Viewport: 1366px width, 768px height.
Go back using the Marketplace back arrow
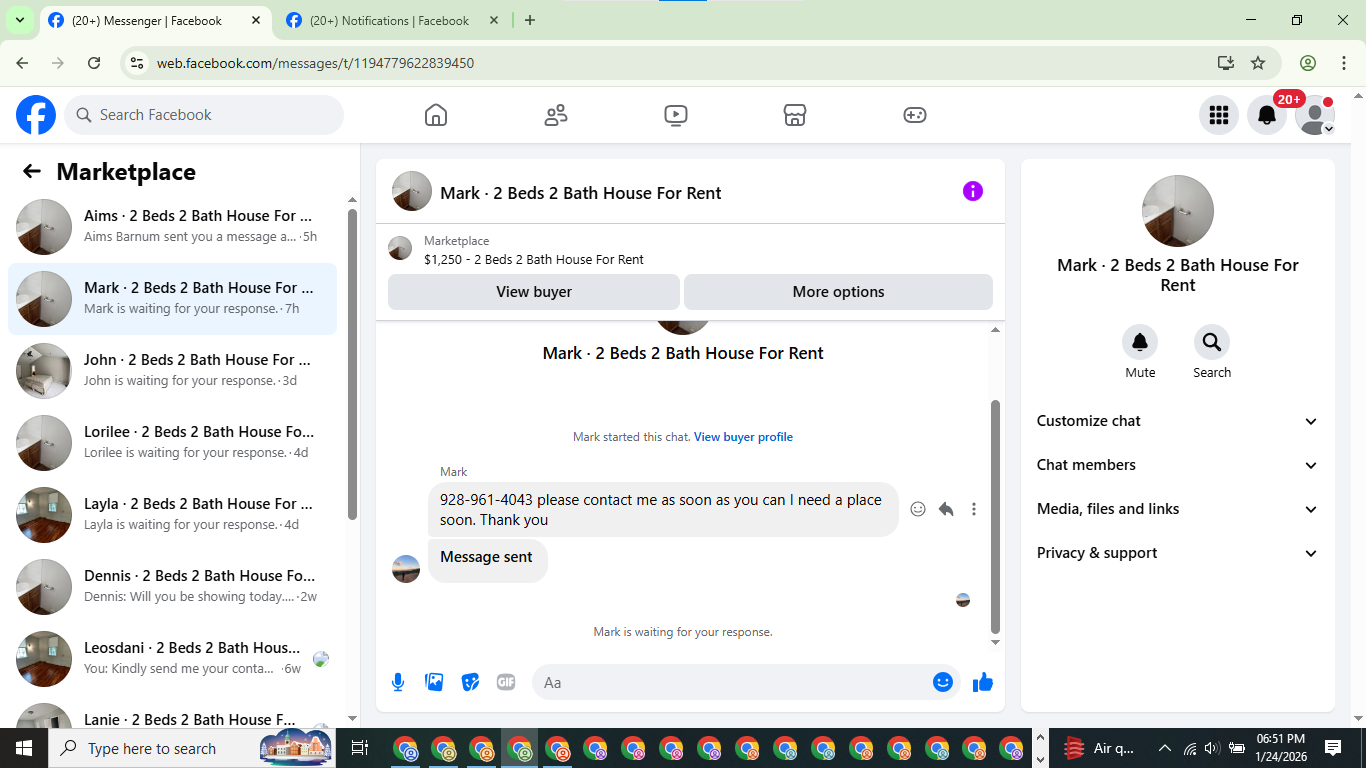tap(32, 171)
